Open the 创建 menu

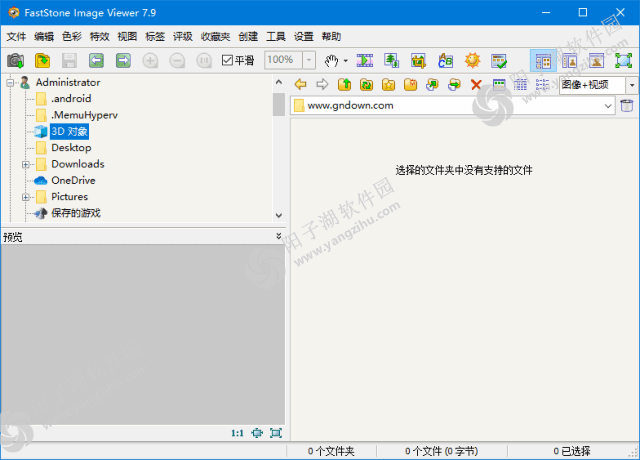248,37
